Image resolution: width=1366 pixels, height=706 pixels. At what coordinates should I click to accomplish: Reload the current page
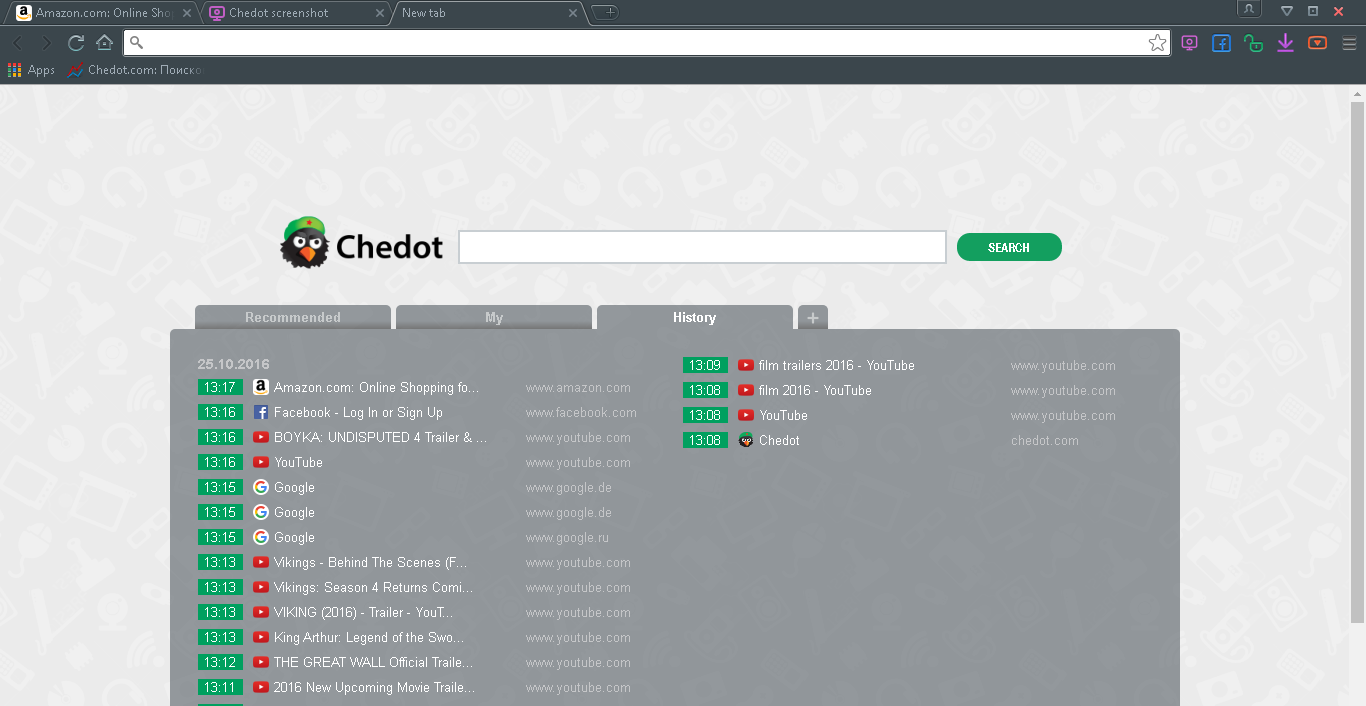75,43
